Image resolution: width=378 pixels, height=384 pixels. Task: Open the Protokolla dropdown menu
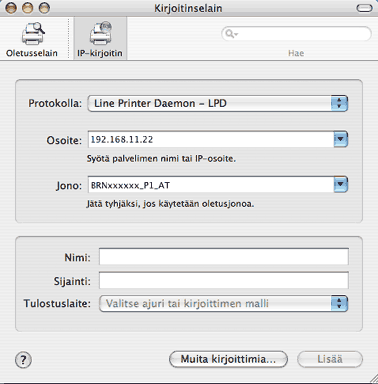[x=218, y=103]
